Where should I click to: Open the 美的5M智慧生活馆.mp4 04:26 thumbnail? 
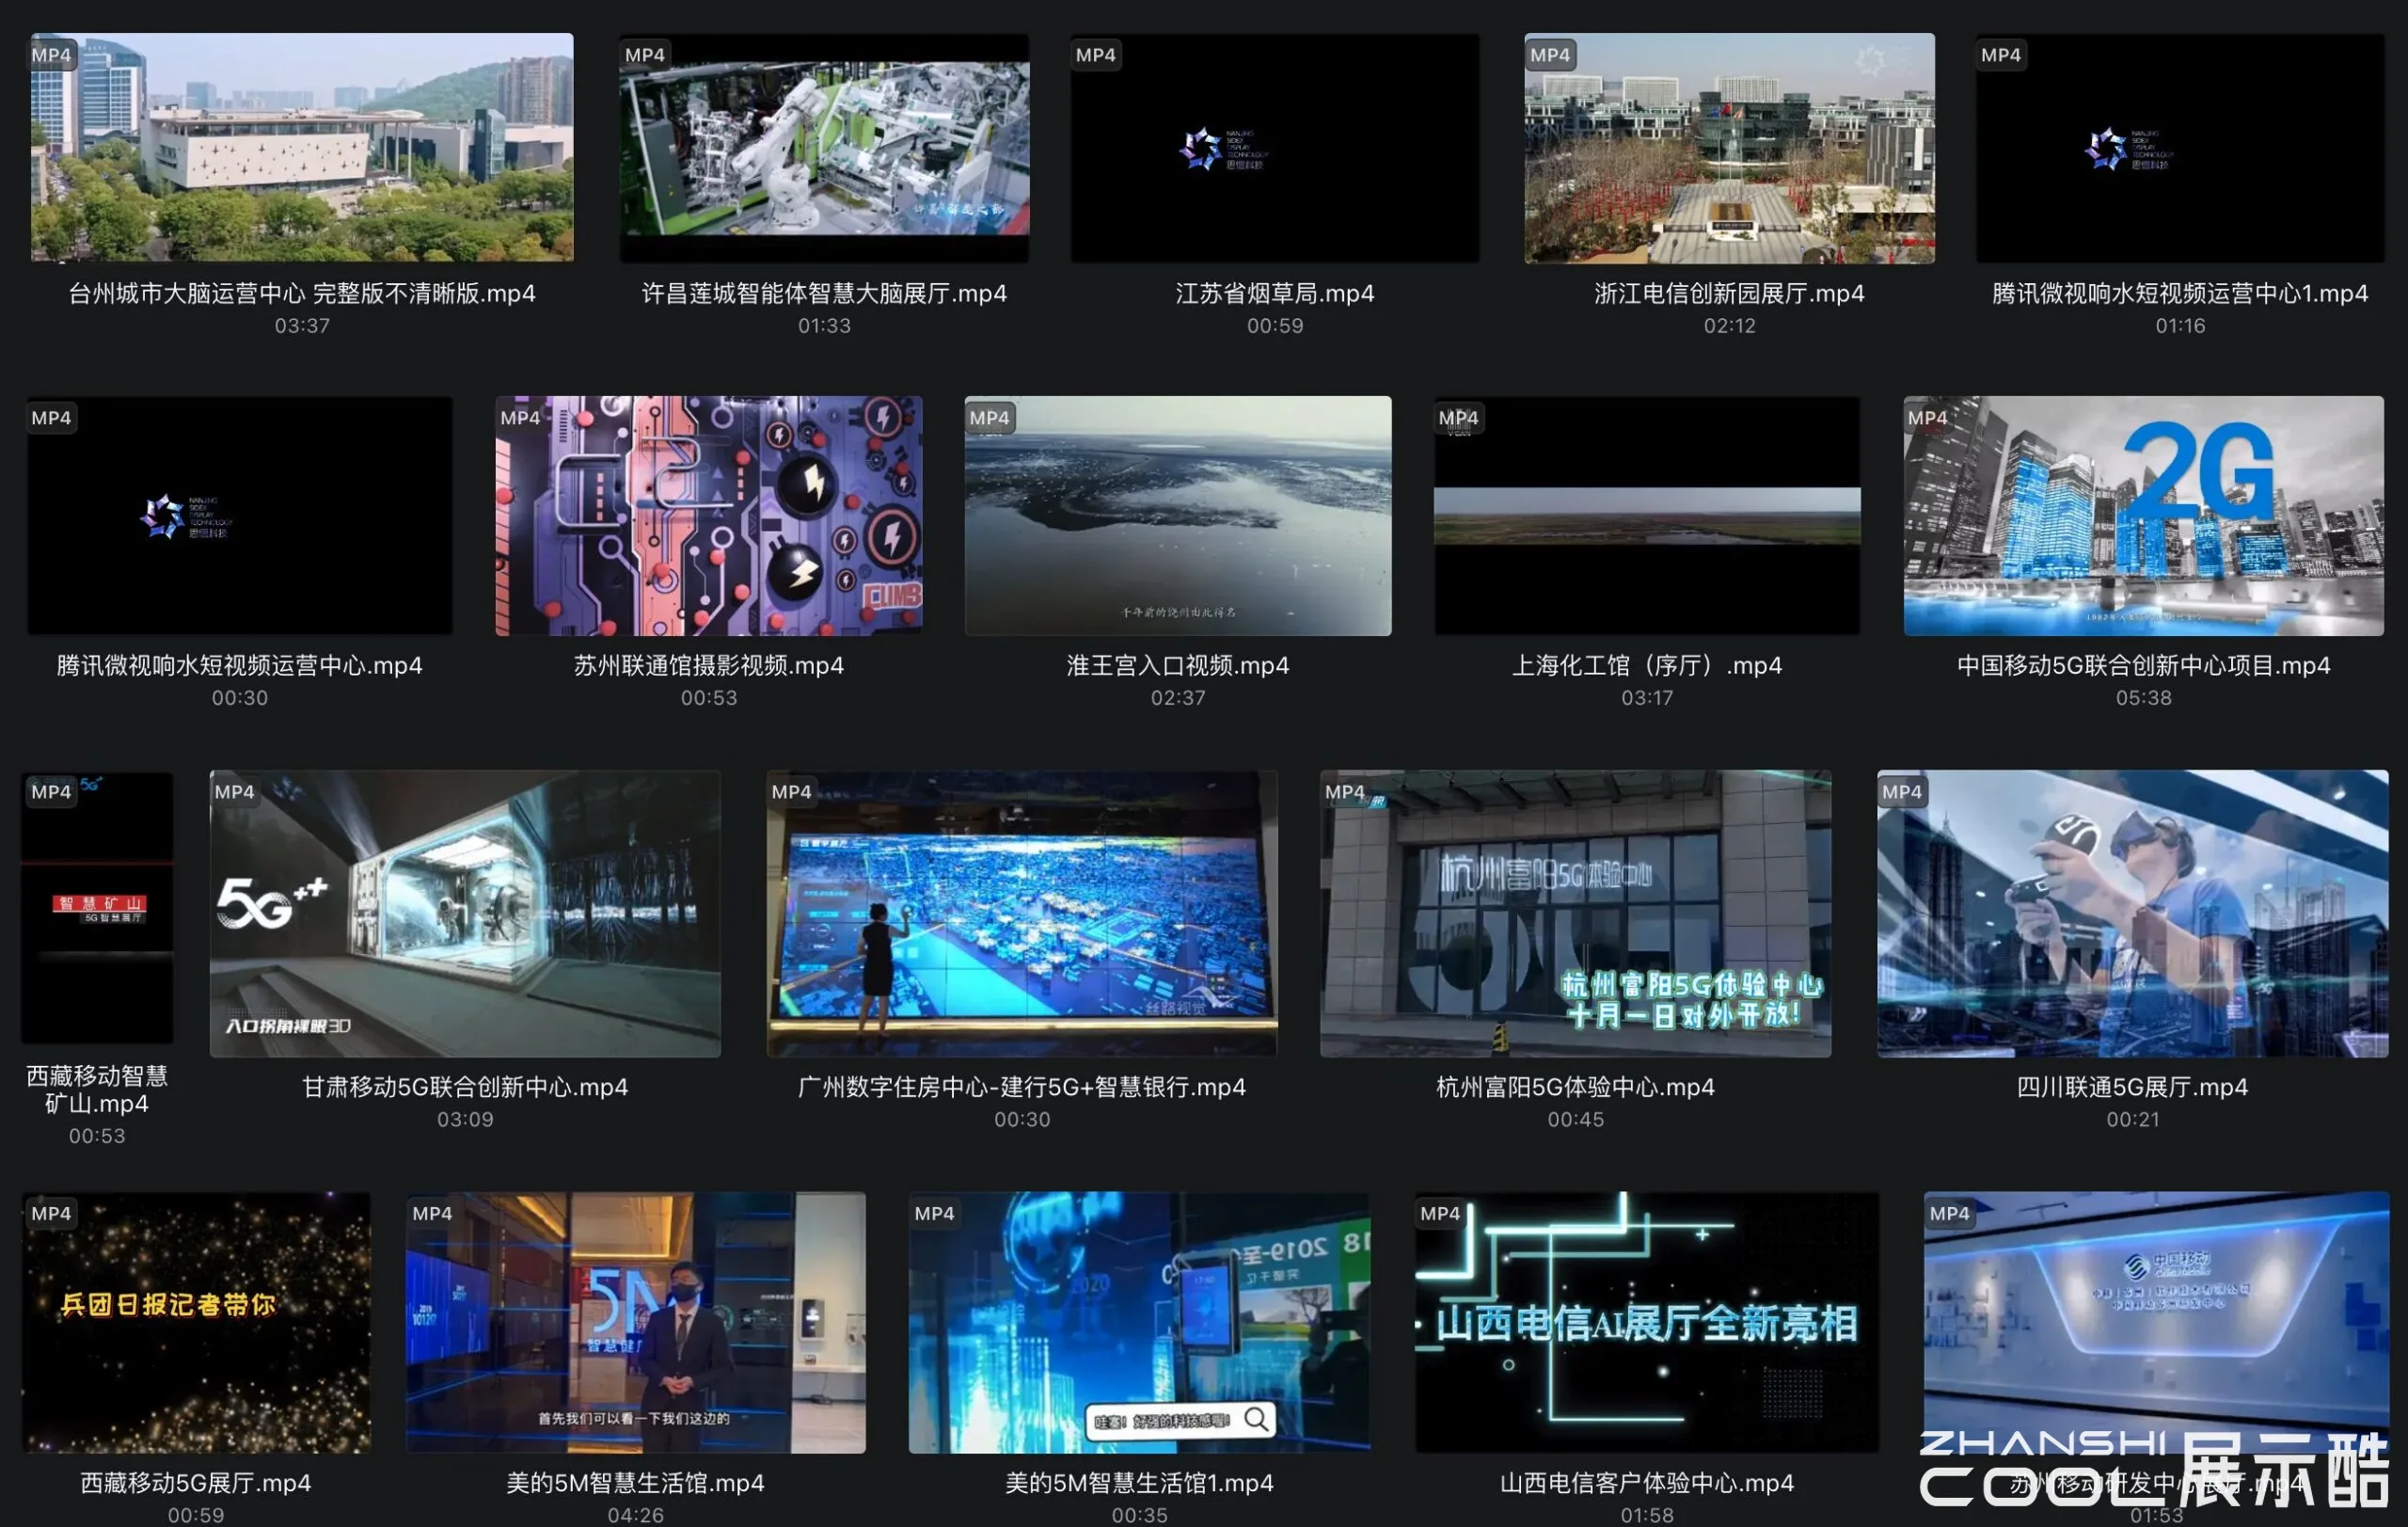coord(636,1322)
